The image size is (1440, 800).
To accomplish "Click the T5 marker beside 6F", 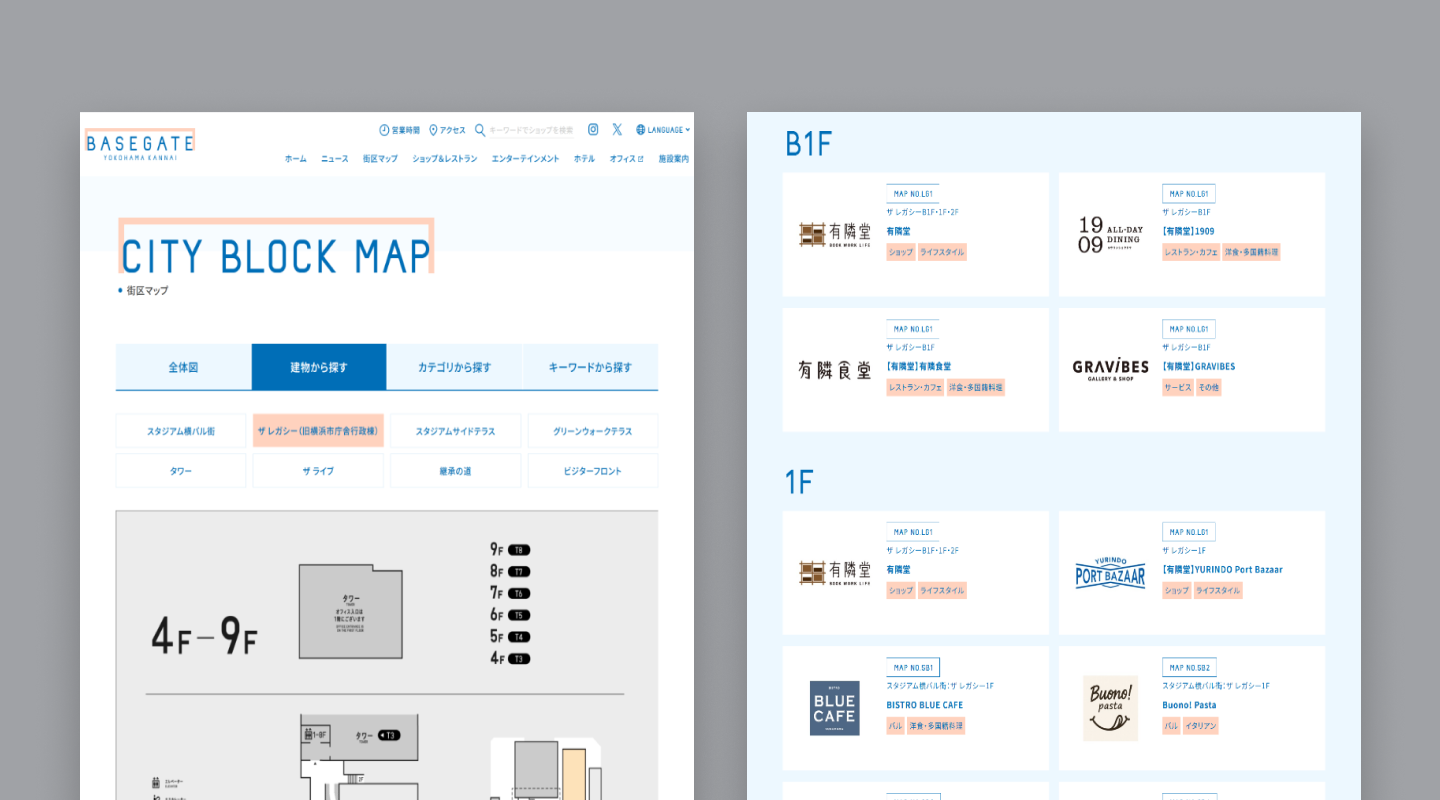I will (519, 615).
